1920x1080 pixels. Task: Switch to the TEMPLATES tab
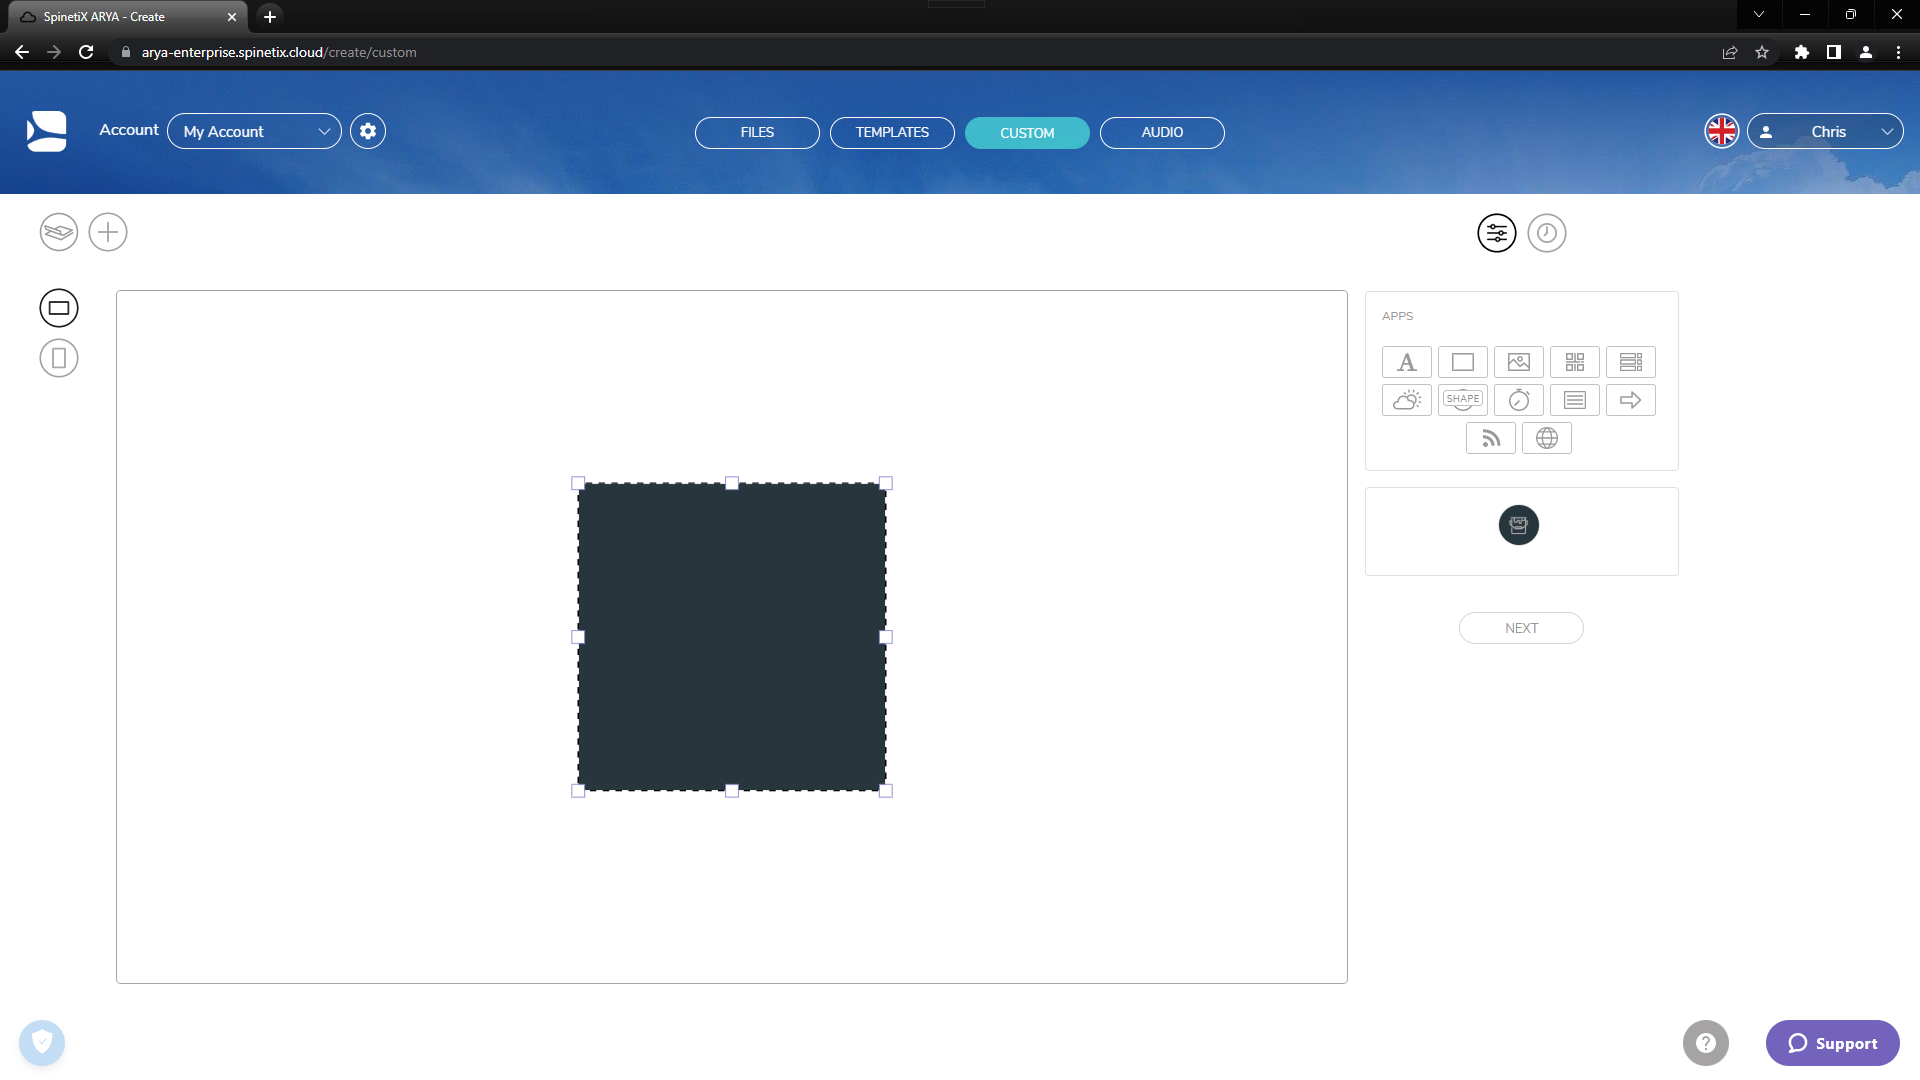point(891,132)
